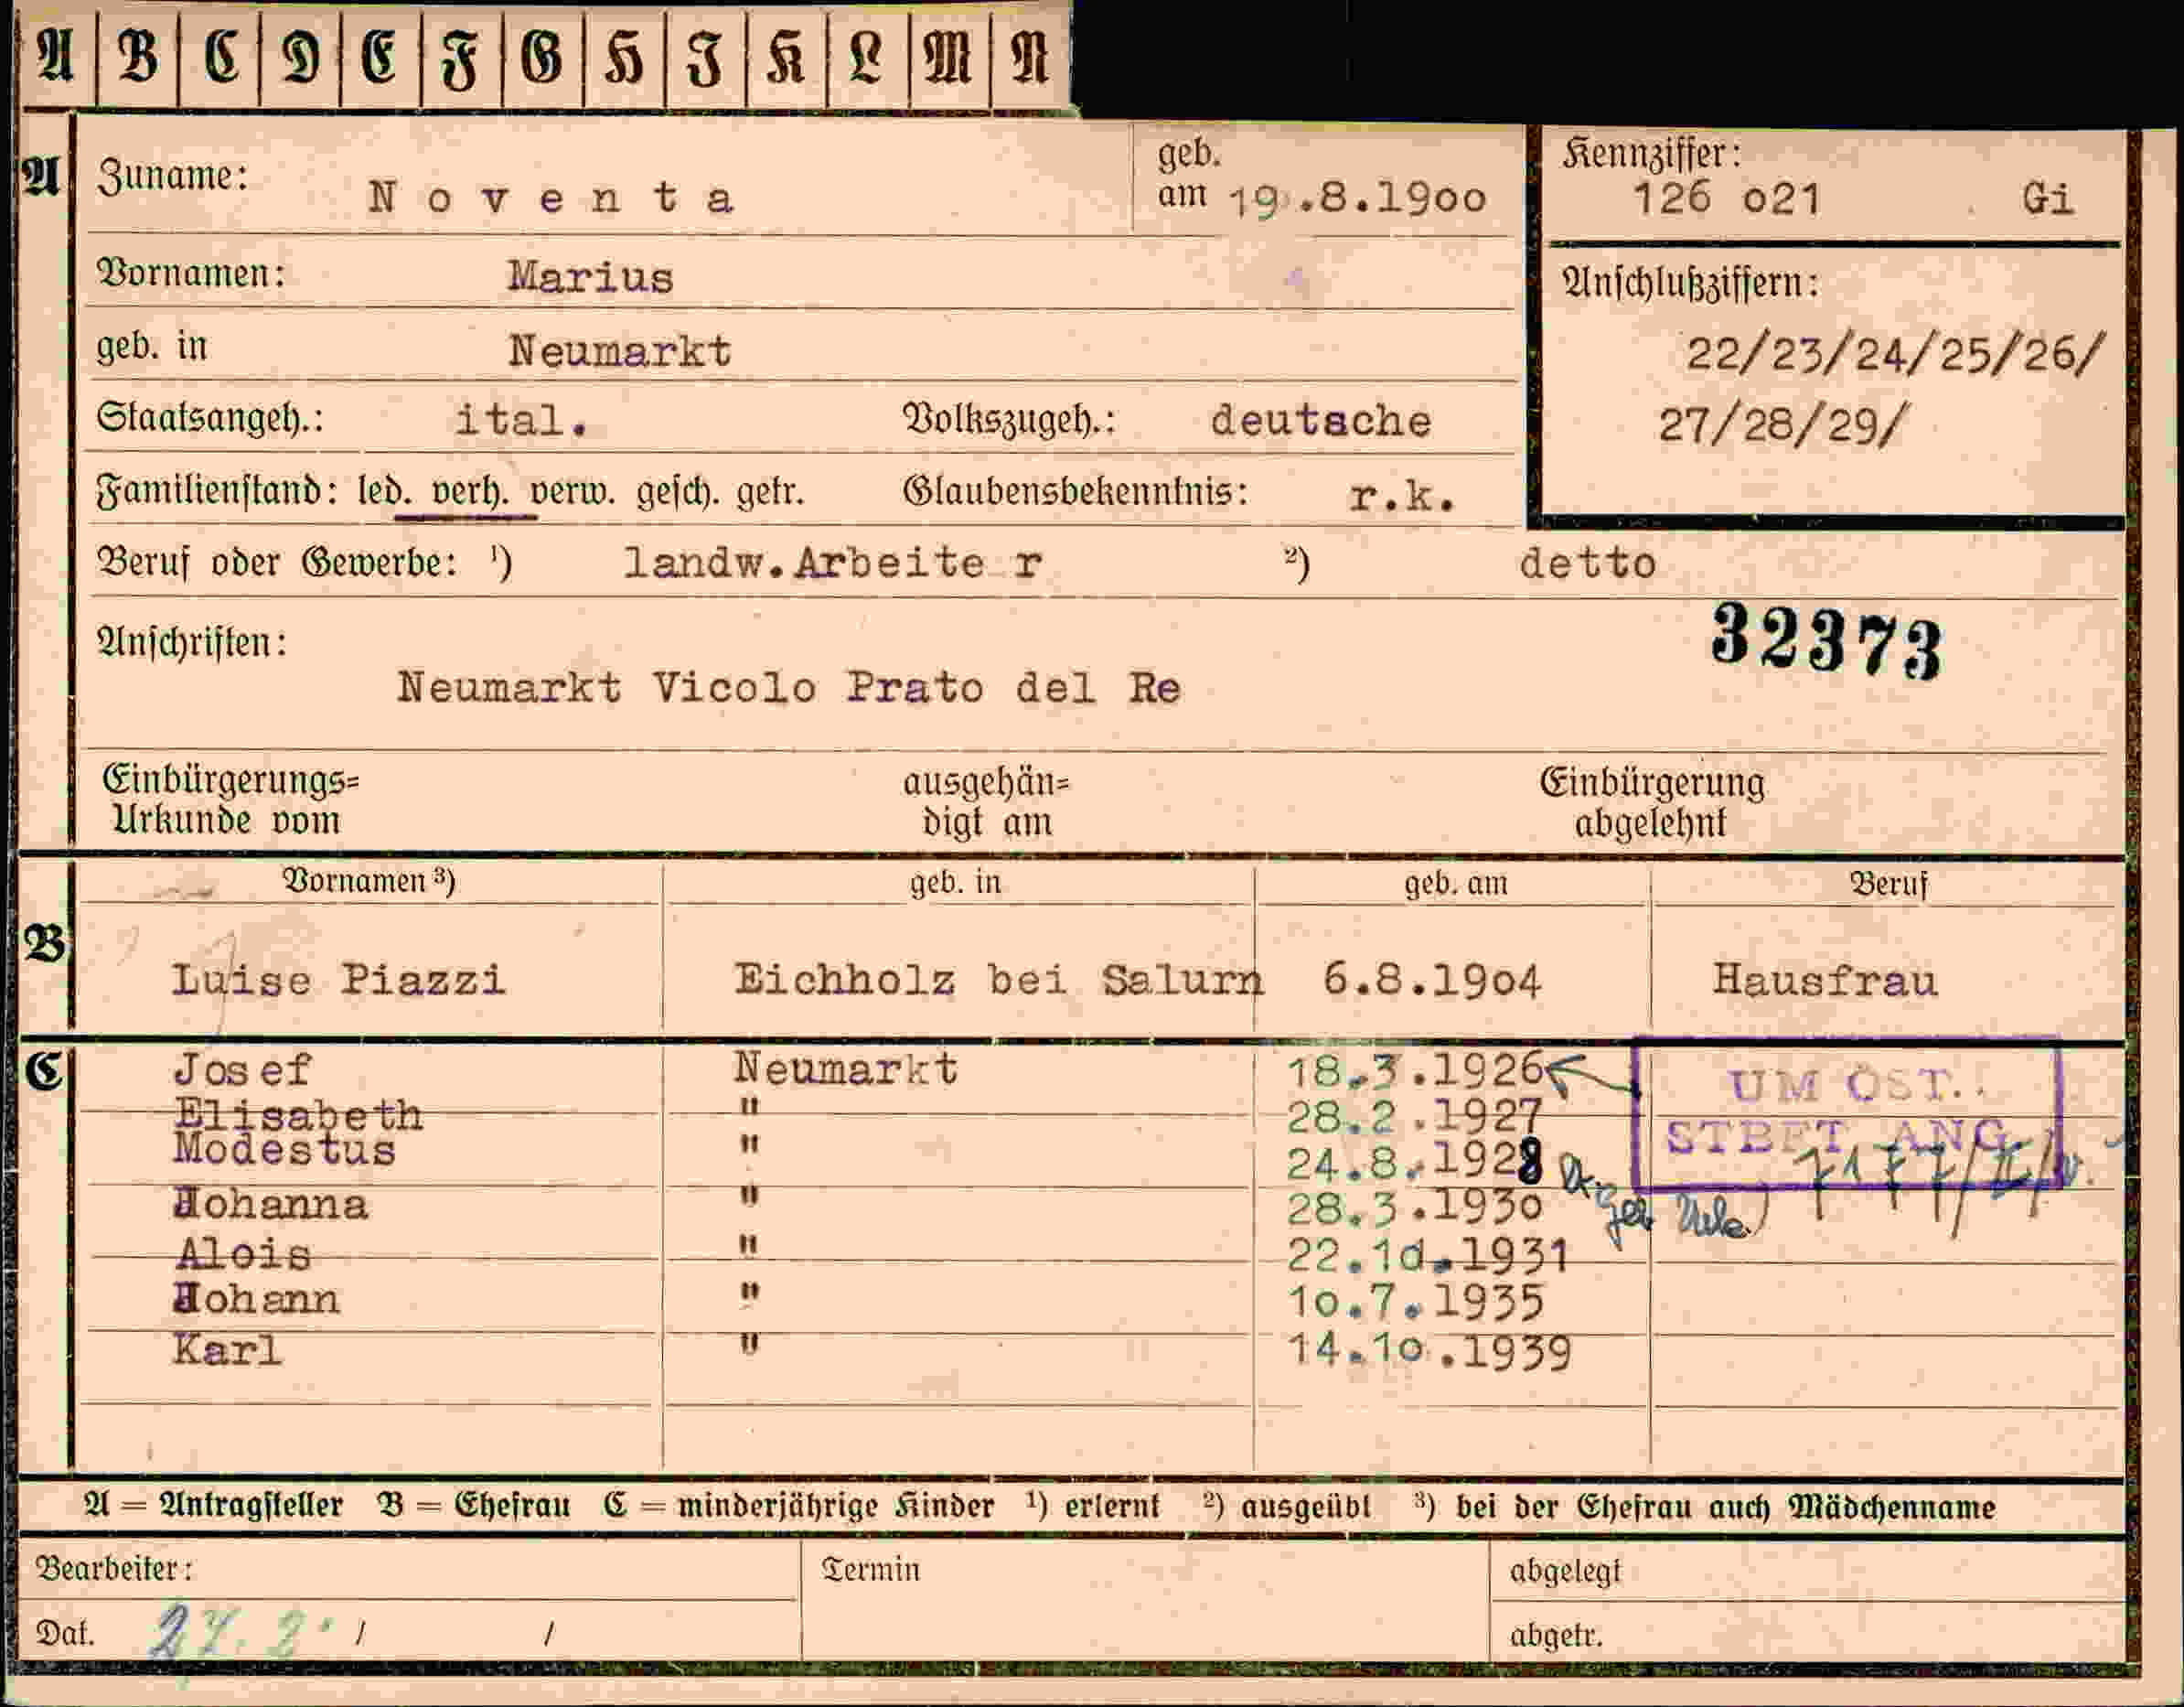The width and height of the screenshot is (2184, 1707).
Task: Select index tab letter G
Action: coord(542,57)
